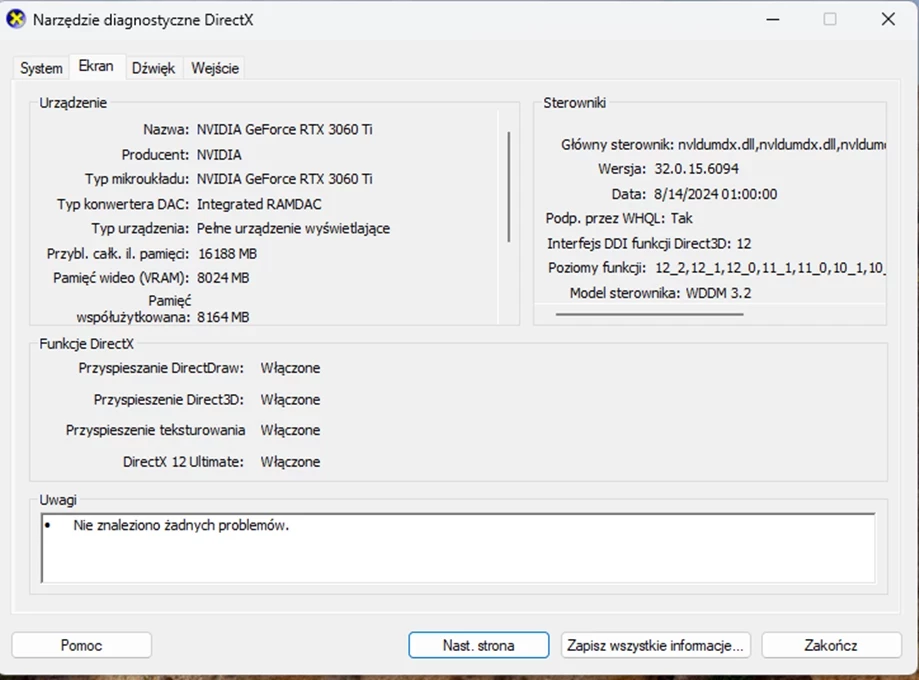Go to the Wejście tab
Screen dimensions: 919x680
pos(215,68)
